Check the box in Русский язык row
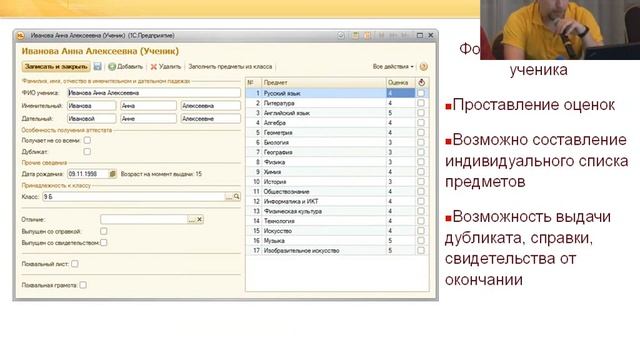Screen dimensions: 640x360 tap(421, 93)
